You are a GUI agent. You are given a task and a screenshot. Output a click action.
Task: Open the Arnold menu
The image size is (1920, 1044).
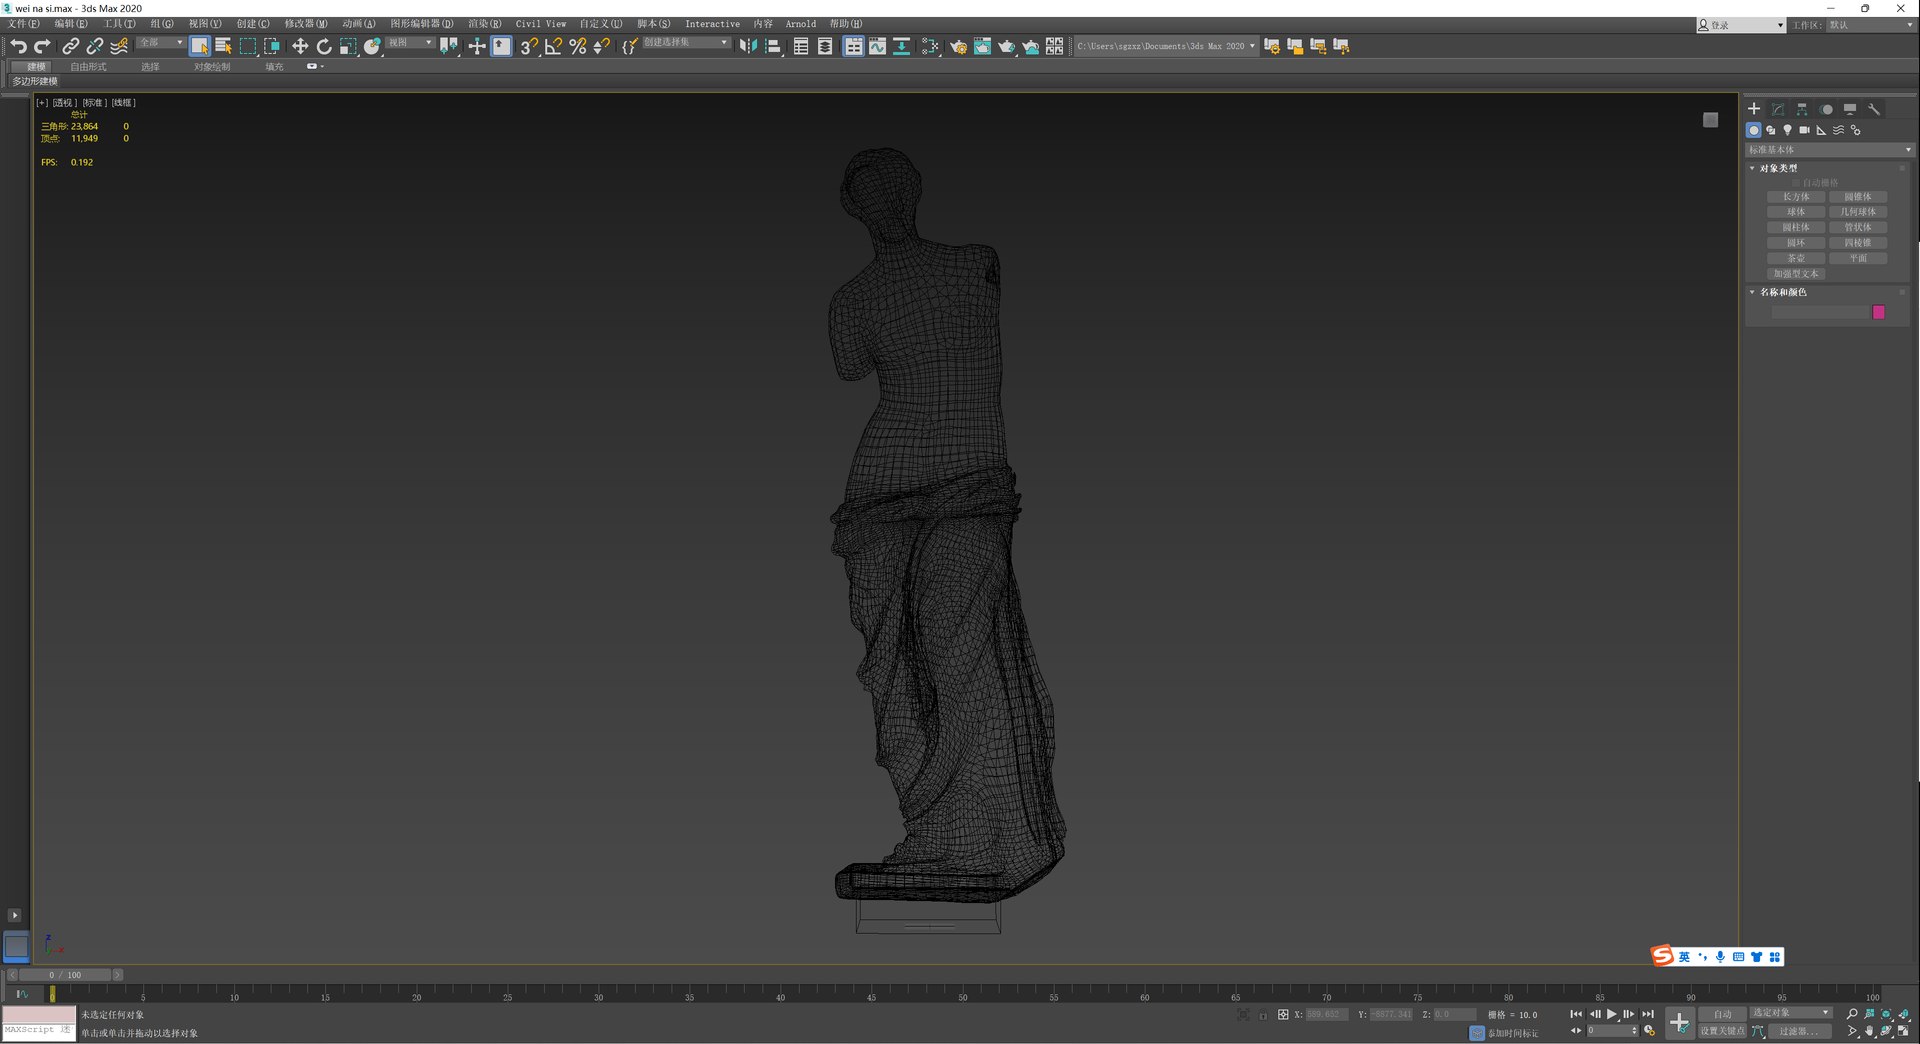click(x=800, y=24)
